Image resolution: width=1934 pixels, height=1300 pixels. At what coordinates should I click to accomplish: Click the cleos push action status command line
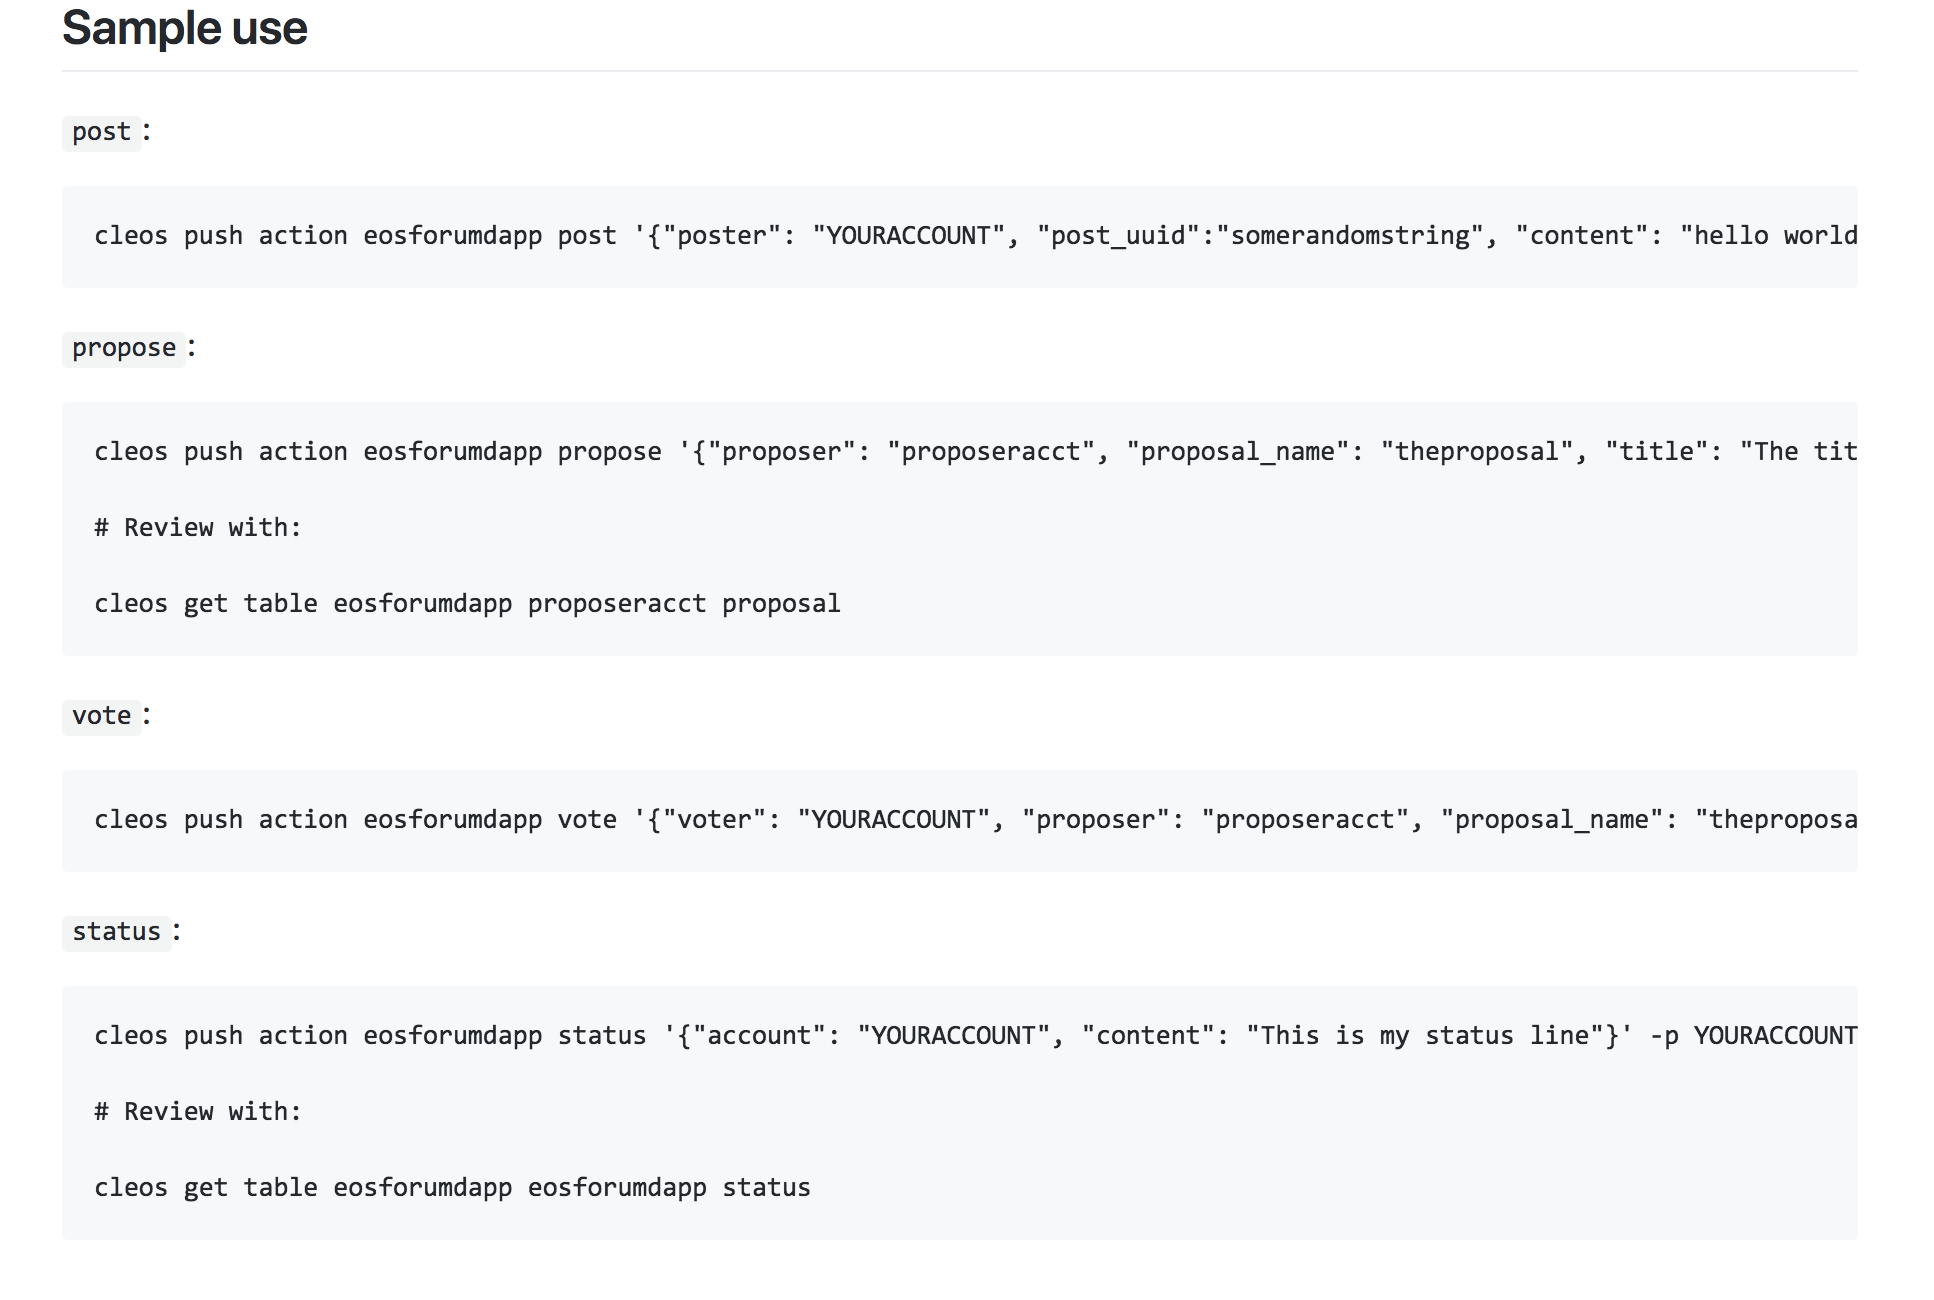click(976, 1036)
